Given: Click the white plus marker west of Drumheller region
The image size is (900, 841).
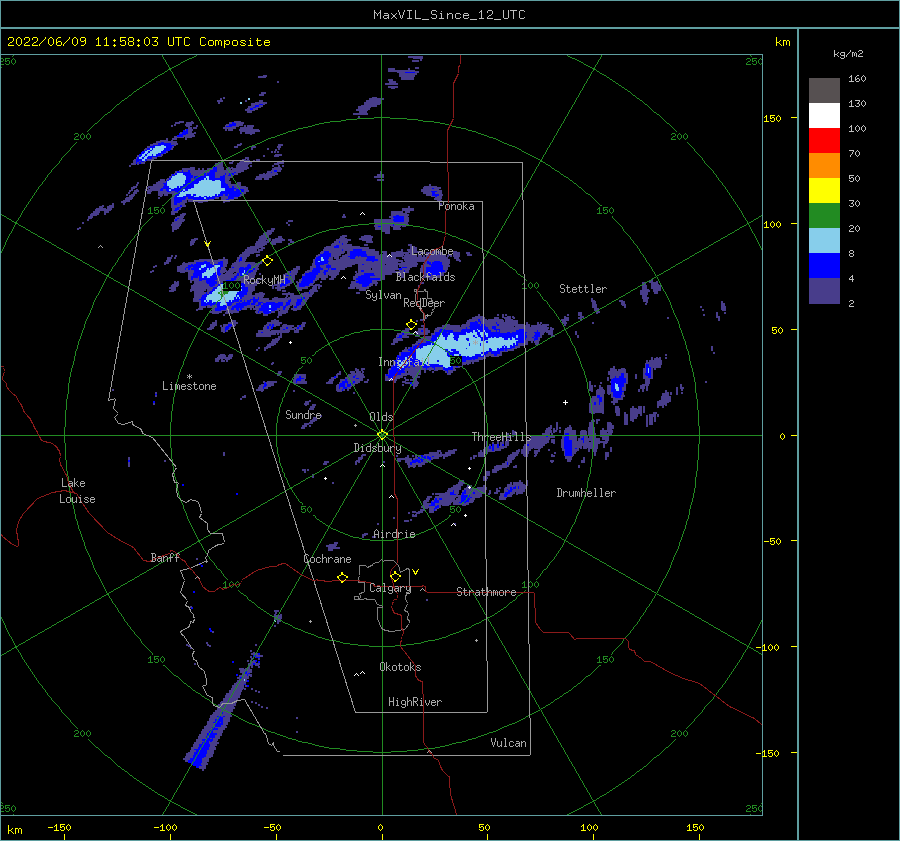Looking at the screenshot, I should (565, 402).
